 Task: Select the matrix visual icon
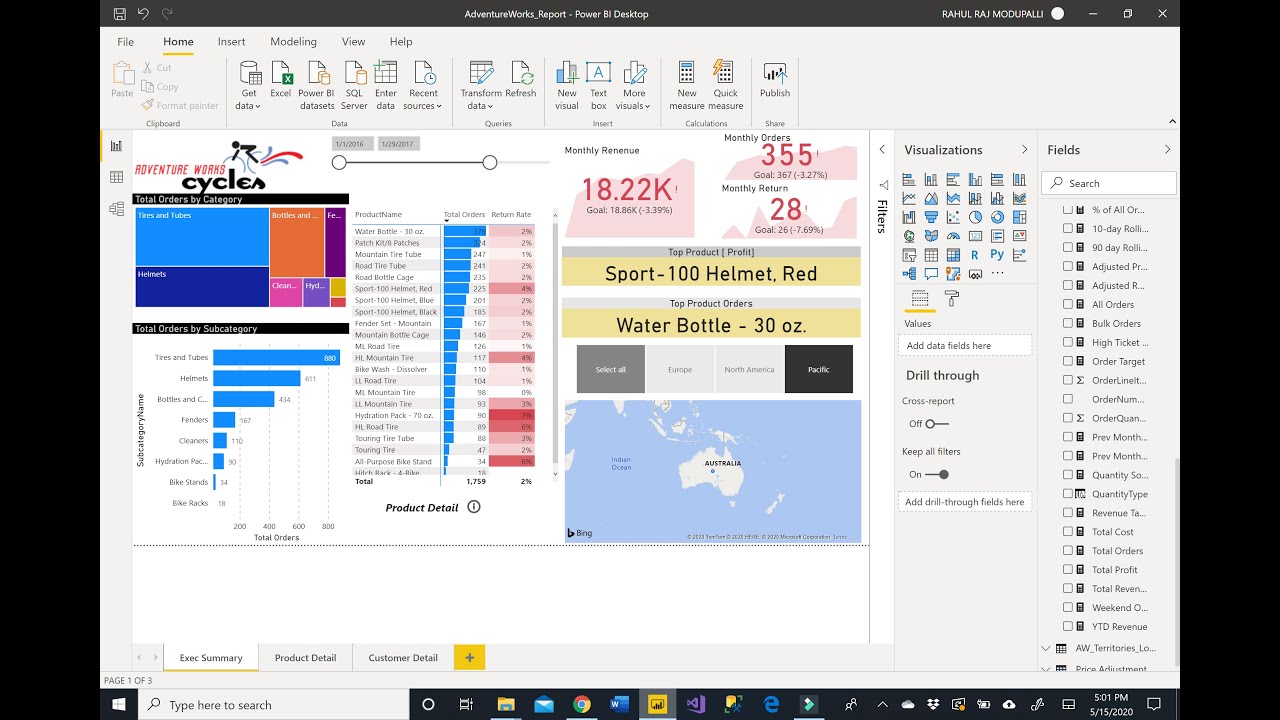953,255
